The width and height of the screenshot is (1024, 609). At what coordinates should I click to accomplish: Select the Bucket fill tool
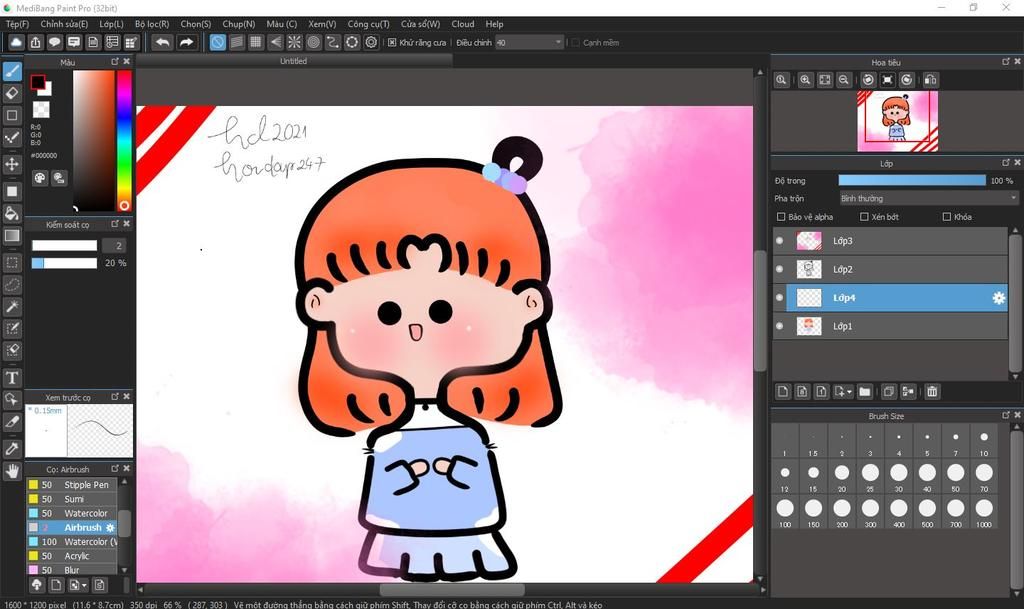click(x=12, y=213)
